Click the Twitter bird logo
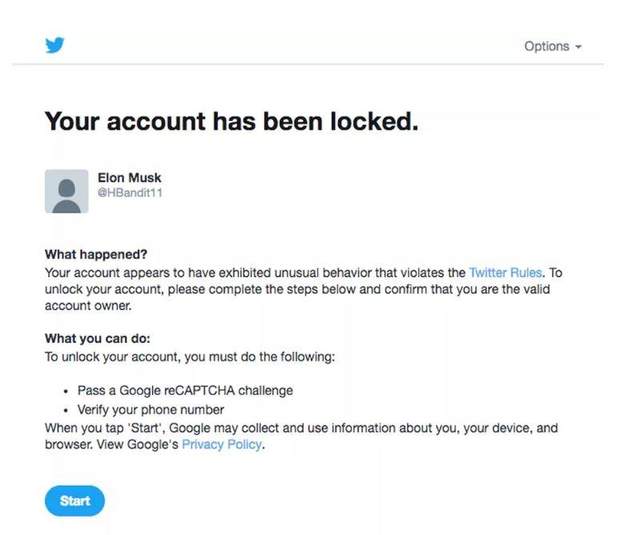620x535 pixels. (x=54, y=45)
